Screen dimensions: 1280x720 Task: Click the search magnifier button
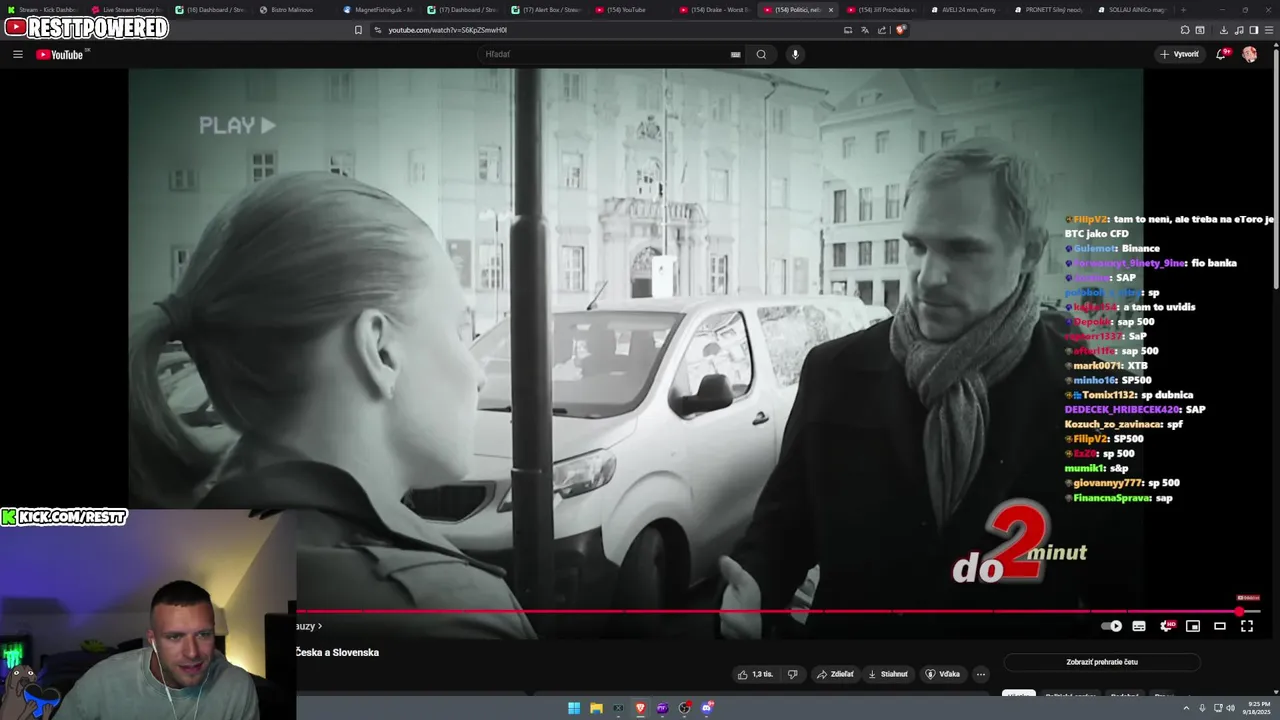(x=761, y=54)
